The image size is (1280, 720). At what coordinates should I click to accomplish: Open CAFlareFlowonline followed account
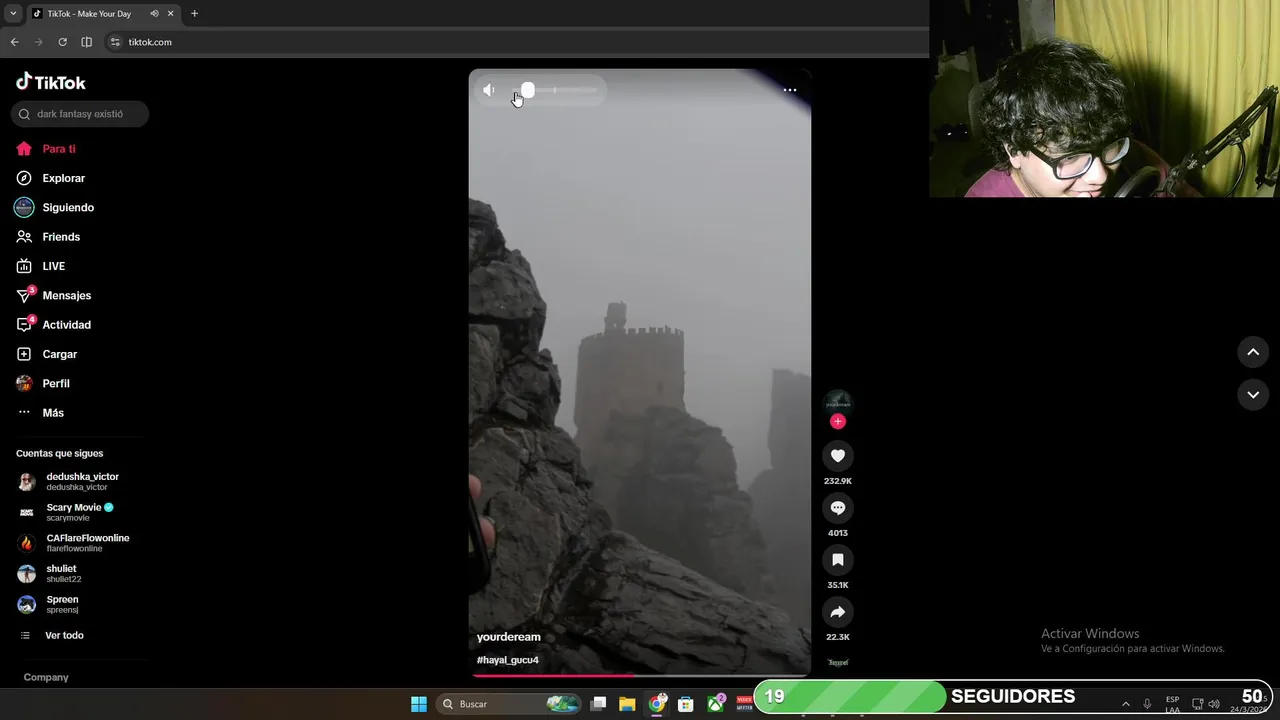click(x=74, y=543)
